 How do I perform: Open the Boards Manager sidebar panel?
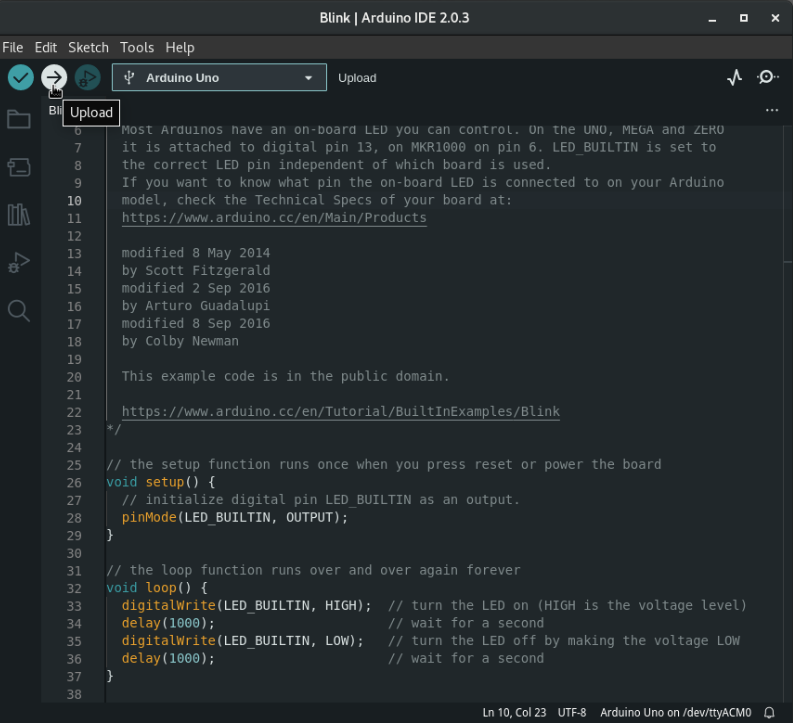click(19, 167)
